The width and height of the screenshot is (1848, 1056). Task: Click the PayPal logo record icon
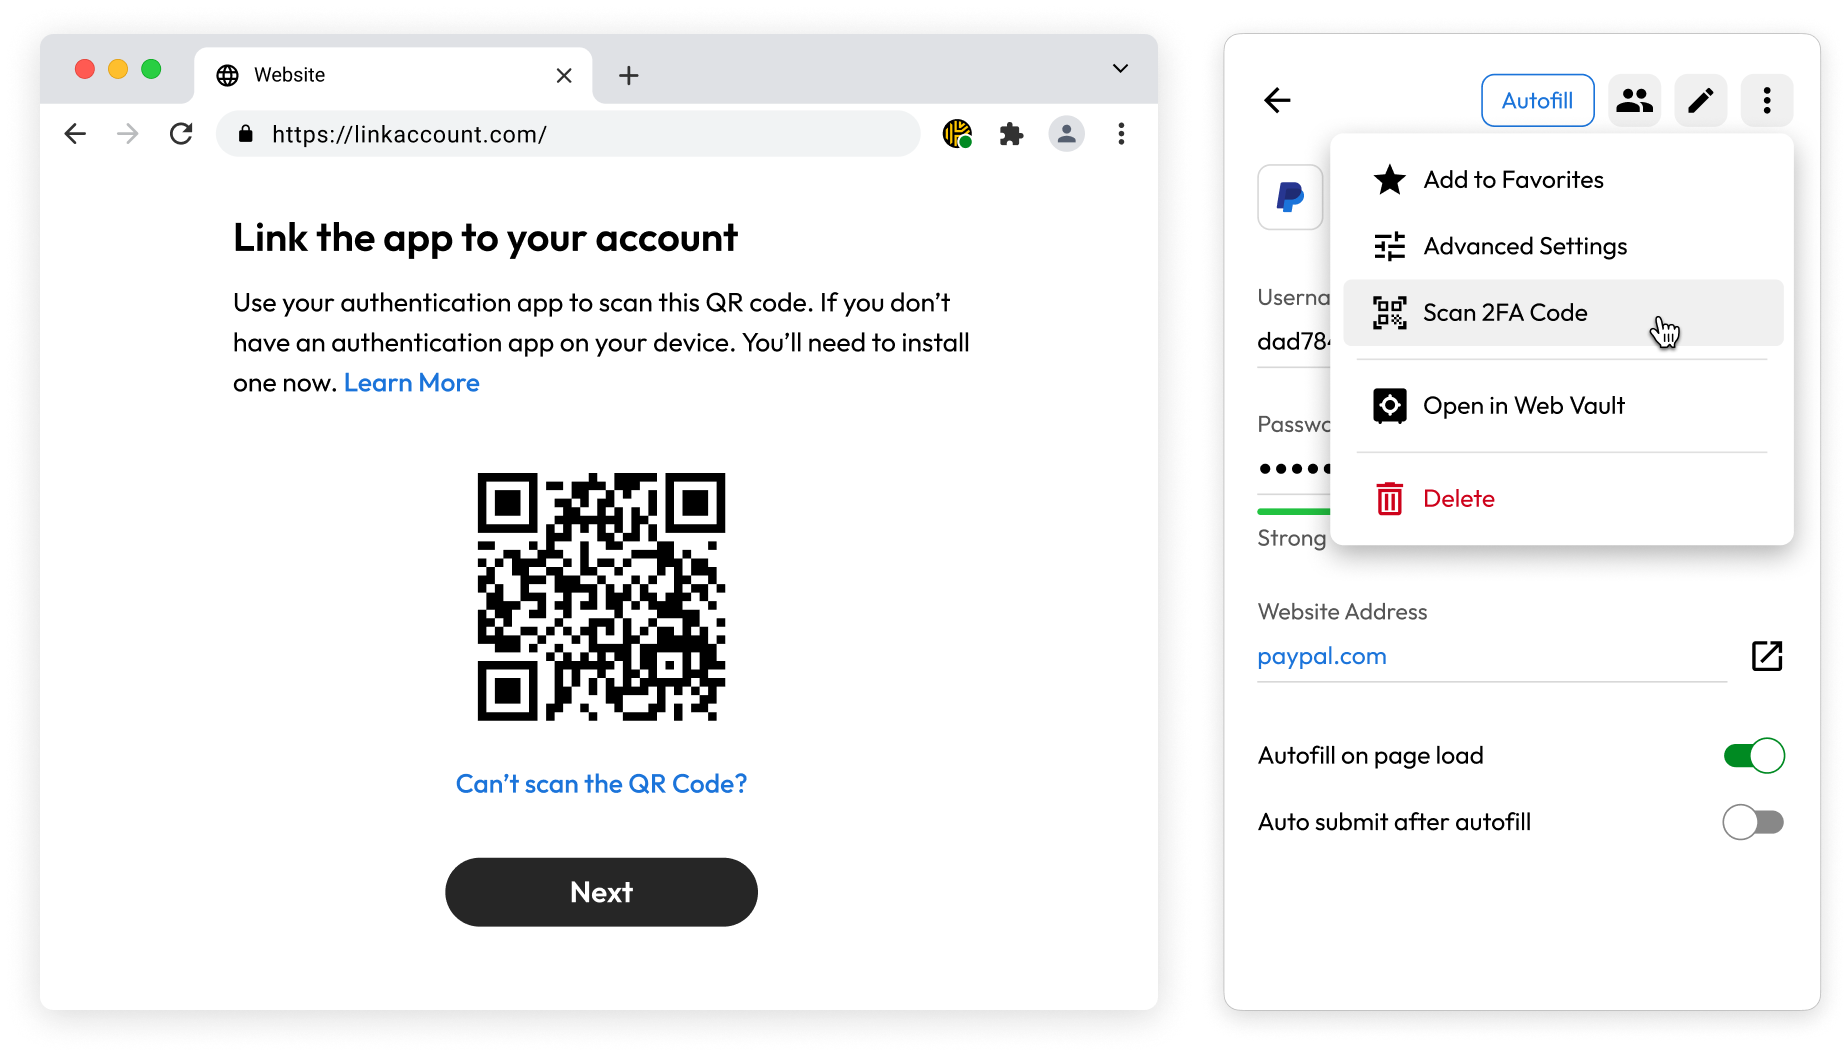click(1290, 197)
